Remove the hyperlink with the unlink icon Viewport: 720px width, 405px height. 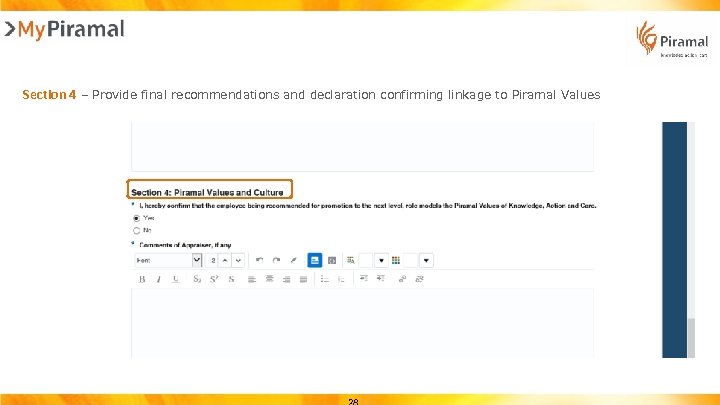(x=419, y=279)
